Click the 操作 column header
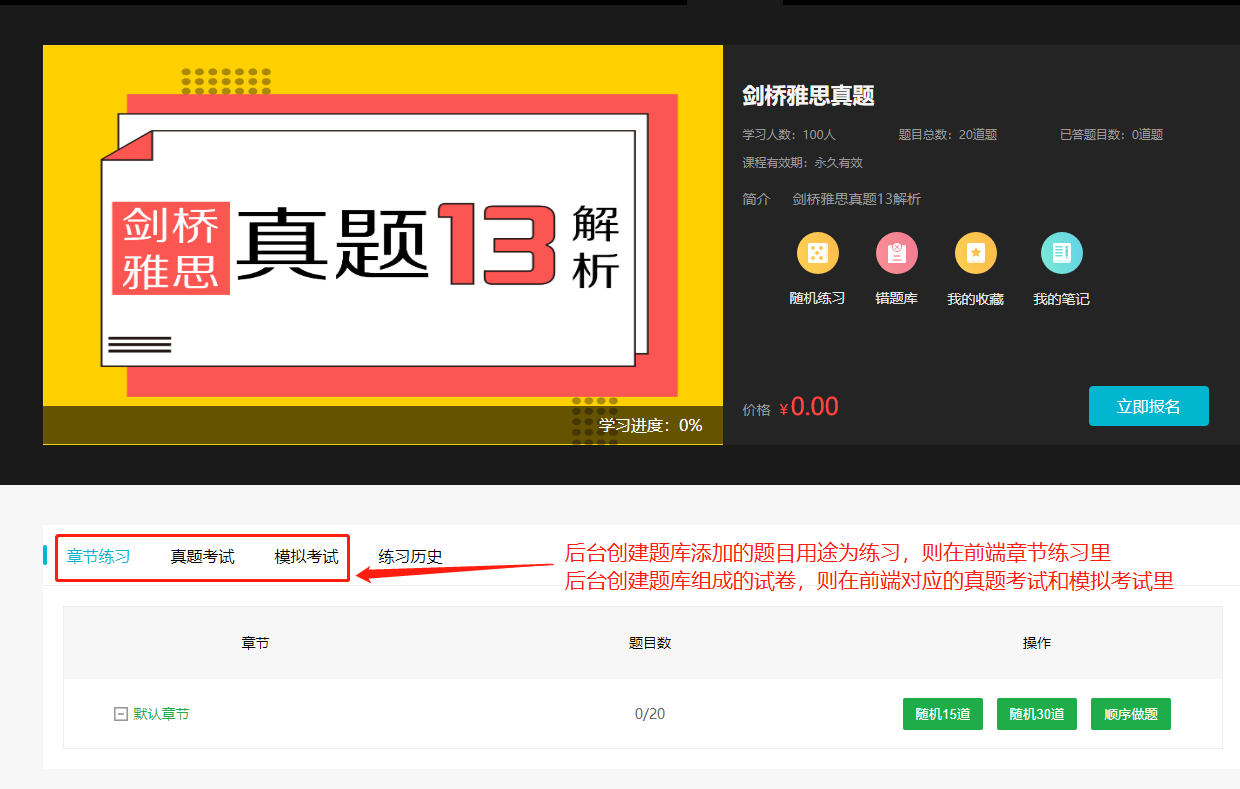Screen dimensions: 1240x789 pyautogui.click(x=1037, y=643)
